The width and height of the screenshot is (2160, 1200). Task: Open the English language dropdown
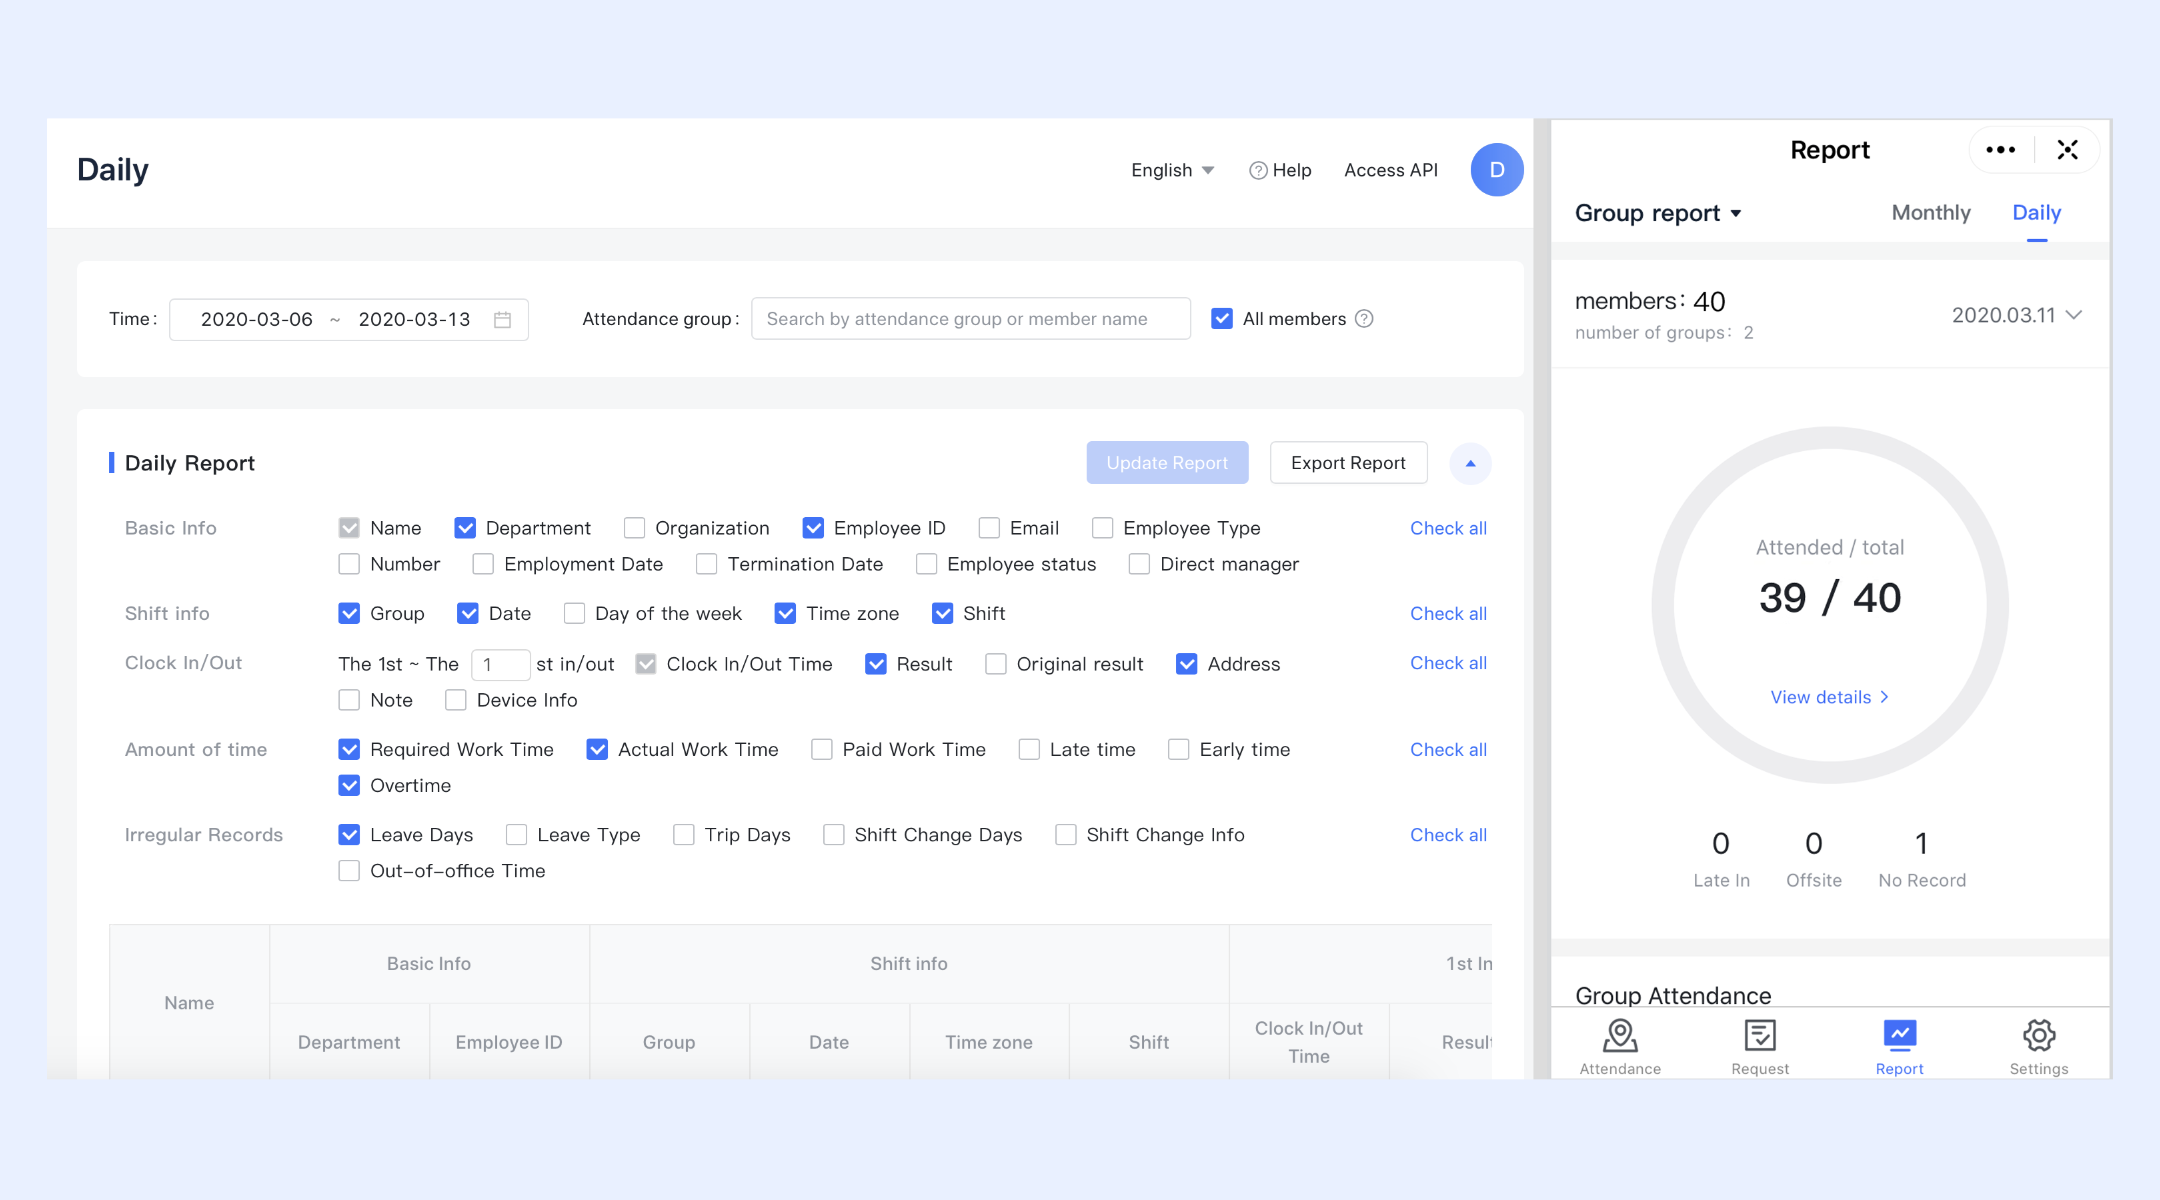[x=1172, y=170]
